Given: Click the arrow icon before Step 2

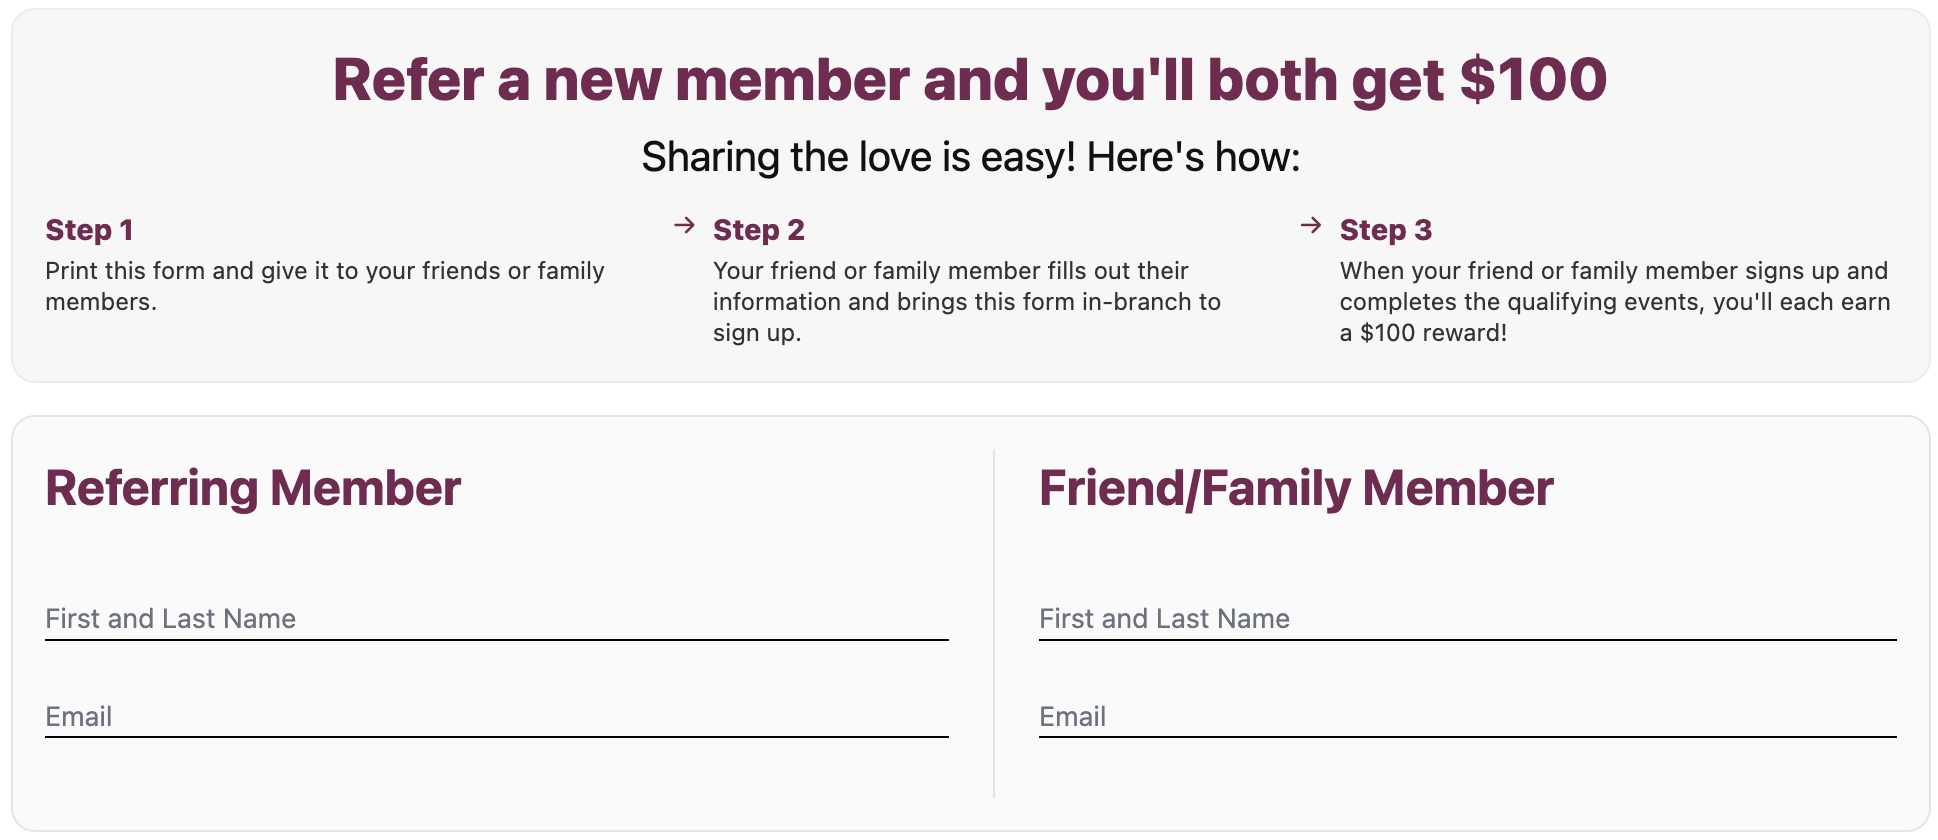Looking at the screenshot, I should (684, 226).
